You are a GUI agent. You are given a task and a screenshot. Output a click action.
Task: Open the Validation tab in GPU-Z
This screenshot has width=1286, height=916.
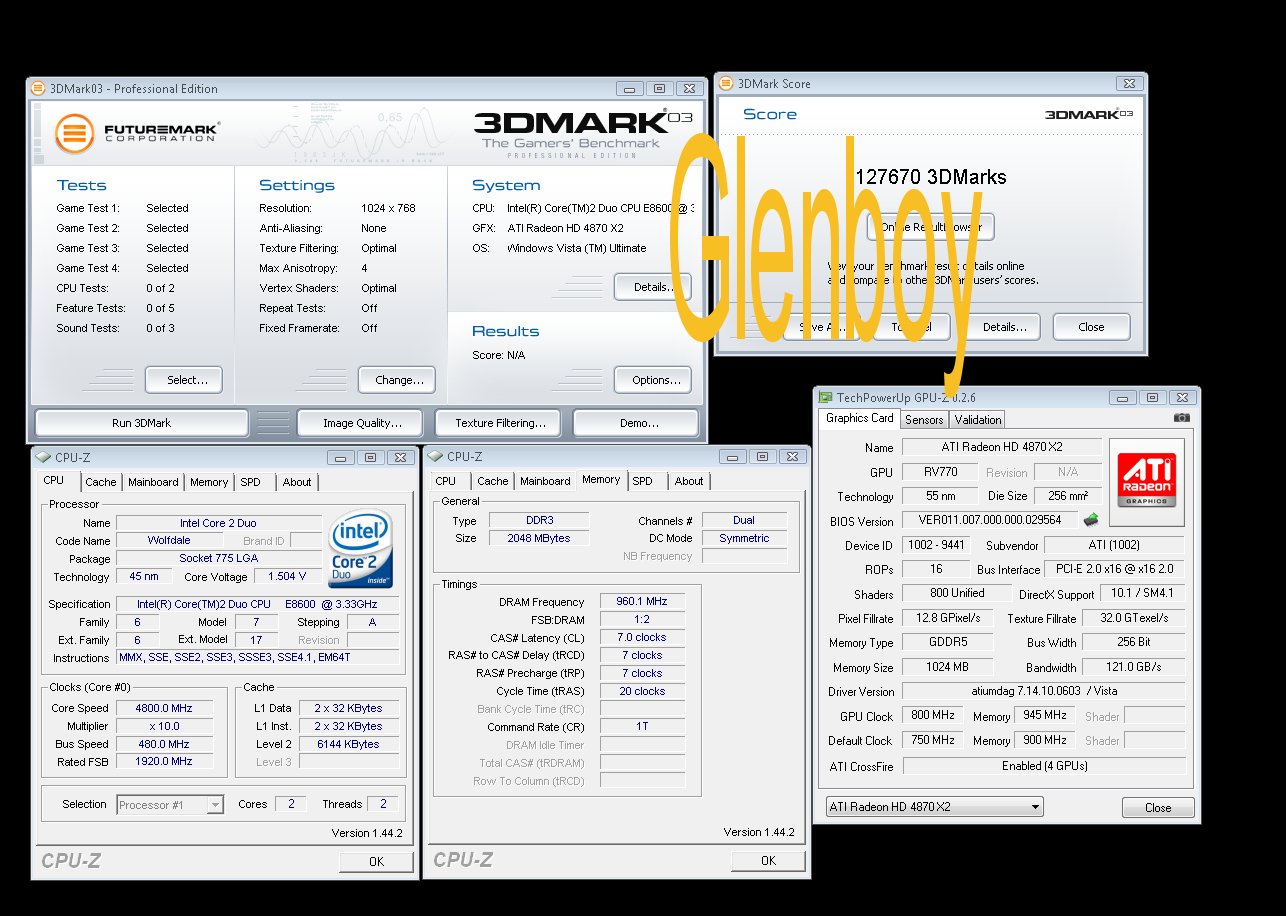click(x=977, y=420)
